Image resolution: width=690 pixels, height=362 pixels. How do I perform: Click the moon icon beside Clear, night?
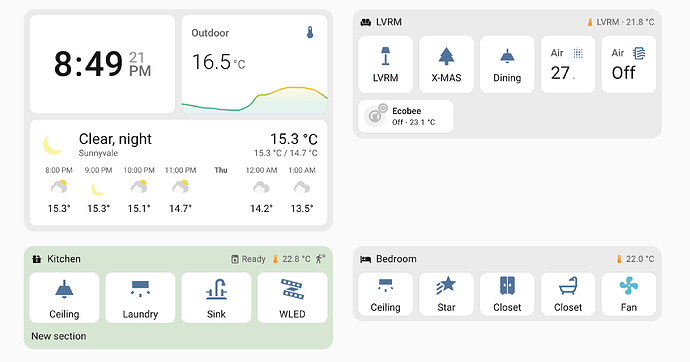53,145
